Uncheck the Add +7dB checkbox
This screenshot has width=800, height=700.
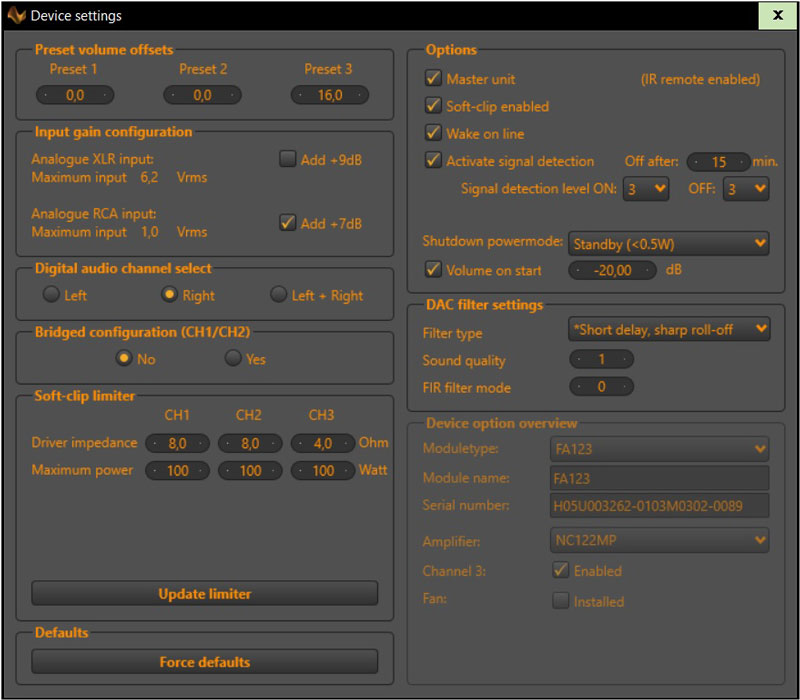[287, 222]
